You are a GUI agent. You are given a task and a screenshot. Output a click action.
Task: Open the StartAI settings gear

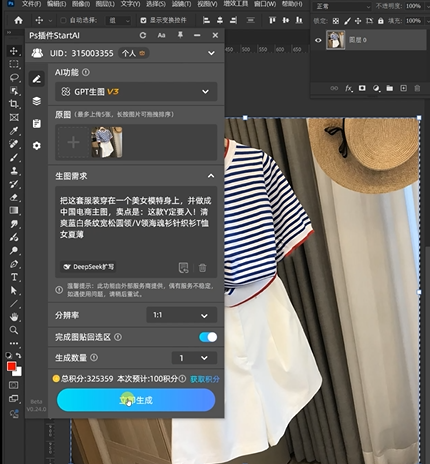(x=37, y=146)
